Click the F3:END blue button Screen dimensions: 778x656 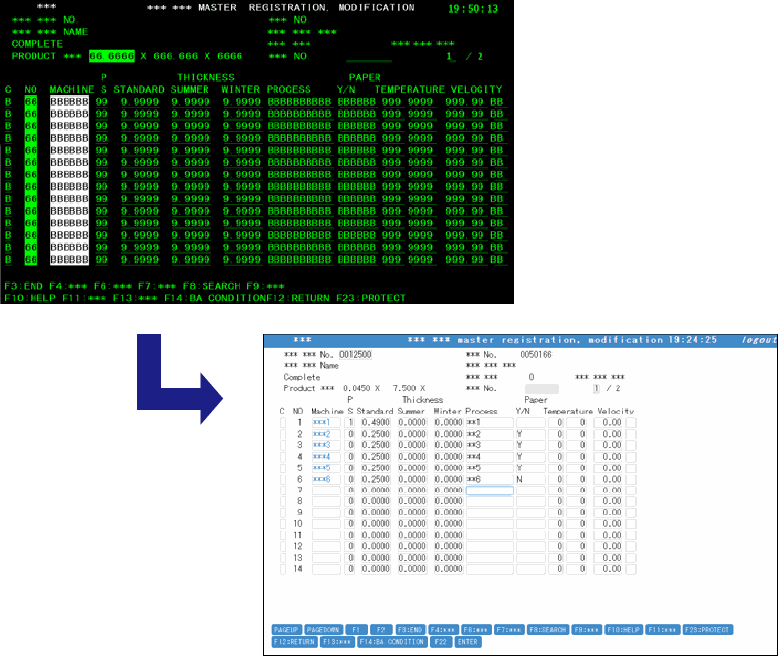tap(410, 630)
